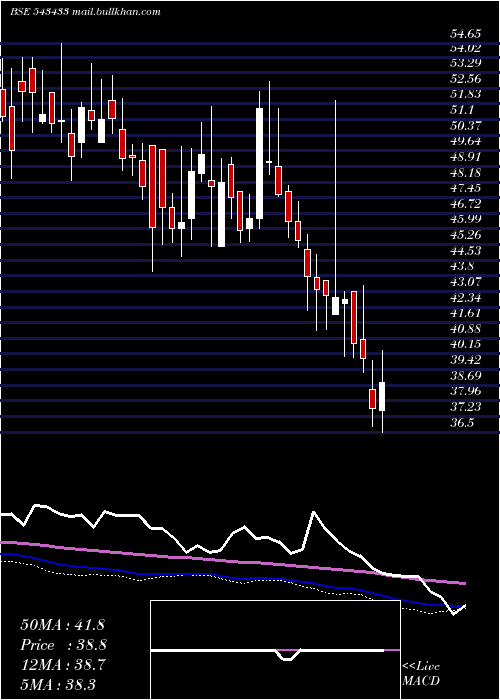Click the 40.15 price label

coord(465,345)
